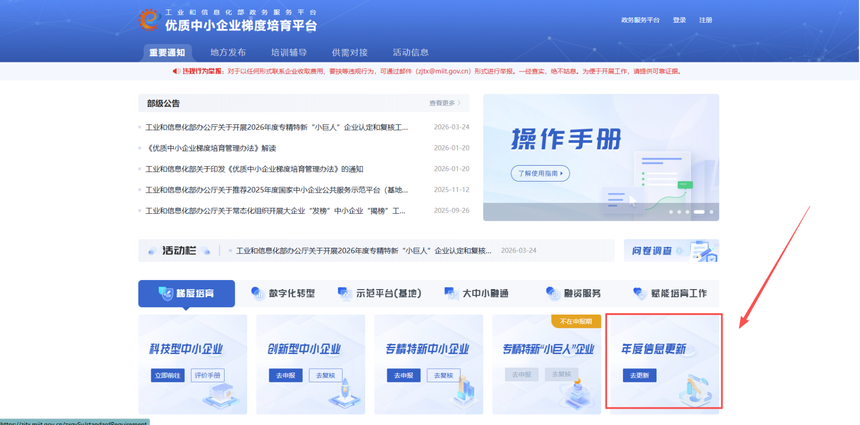Click the 2026-03-24 date in 活动栏
The image size is (860, 425).
click(519, 251)
